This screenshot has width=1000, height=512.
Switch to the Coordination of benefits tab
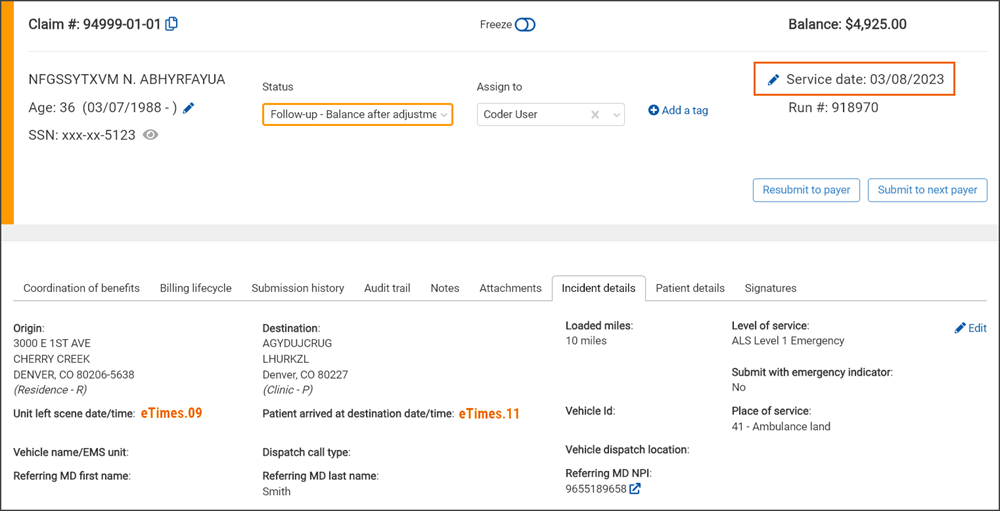82,288
